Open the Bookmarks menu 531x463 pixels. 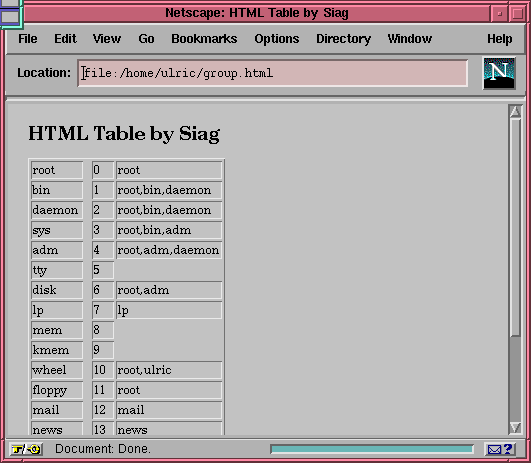[x=204, y=39]
